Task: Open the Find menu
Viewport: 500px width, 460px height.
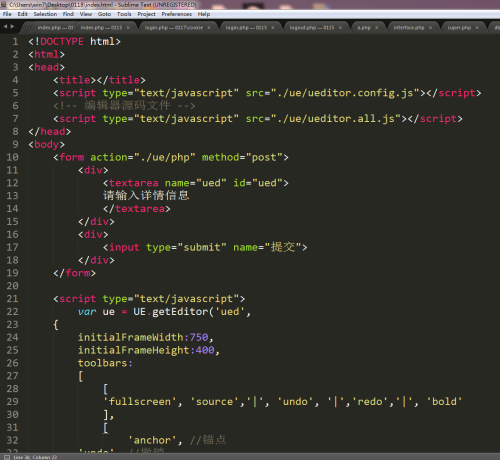Action: pyautogui.click(x=68, y=14)
